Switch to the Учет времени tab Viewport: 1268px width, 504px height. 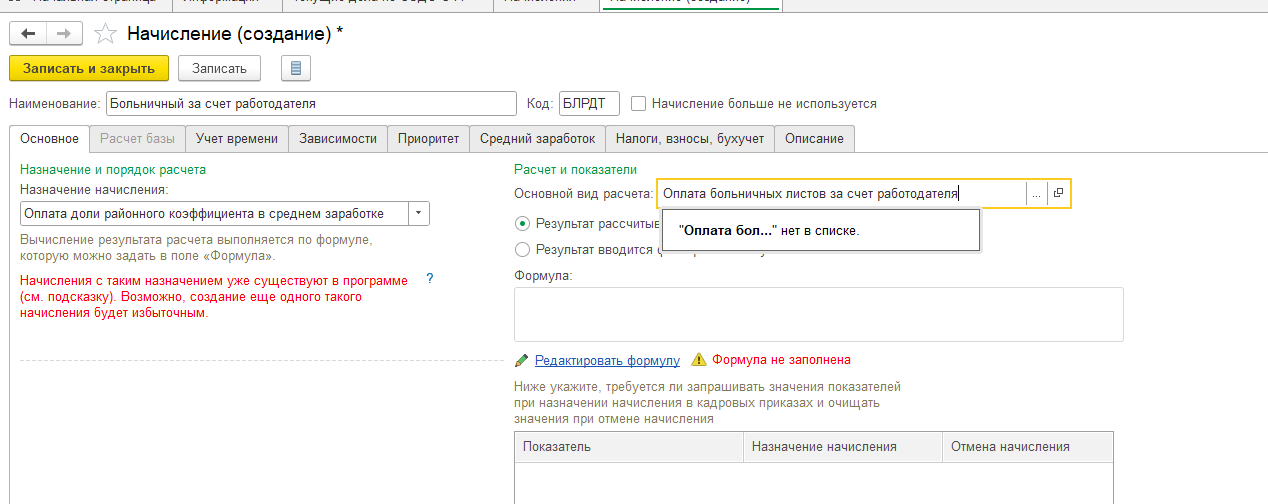pos(237,138)
